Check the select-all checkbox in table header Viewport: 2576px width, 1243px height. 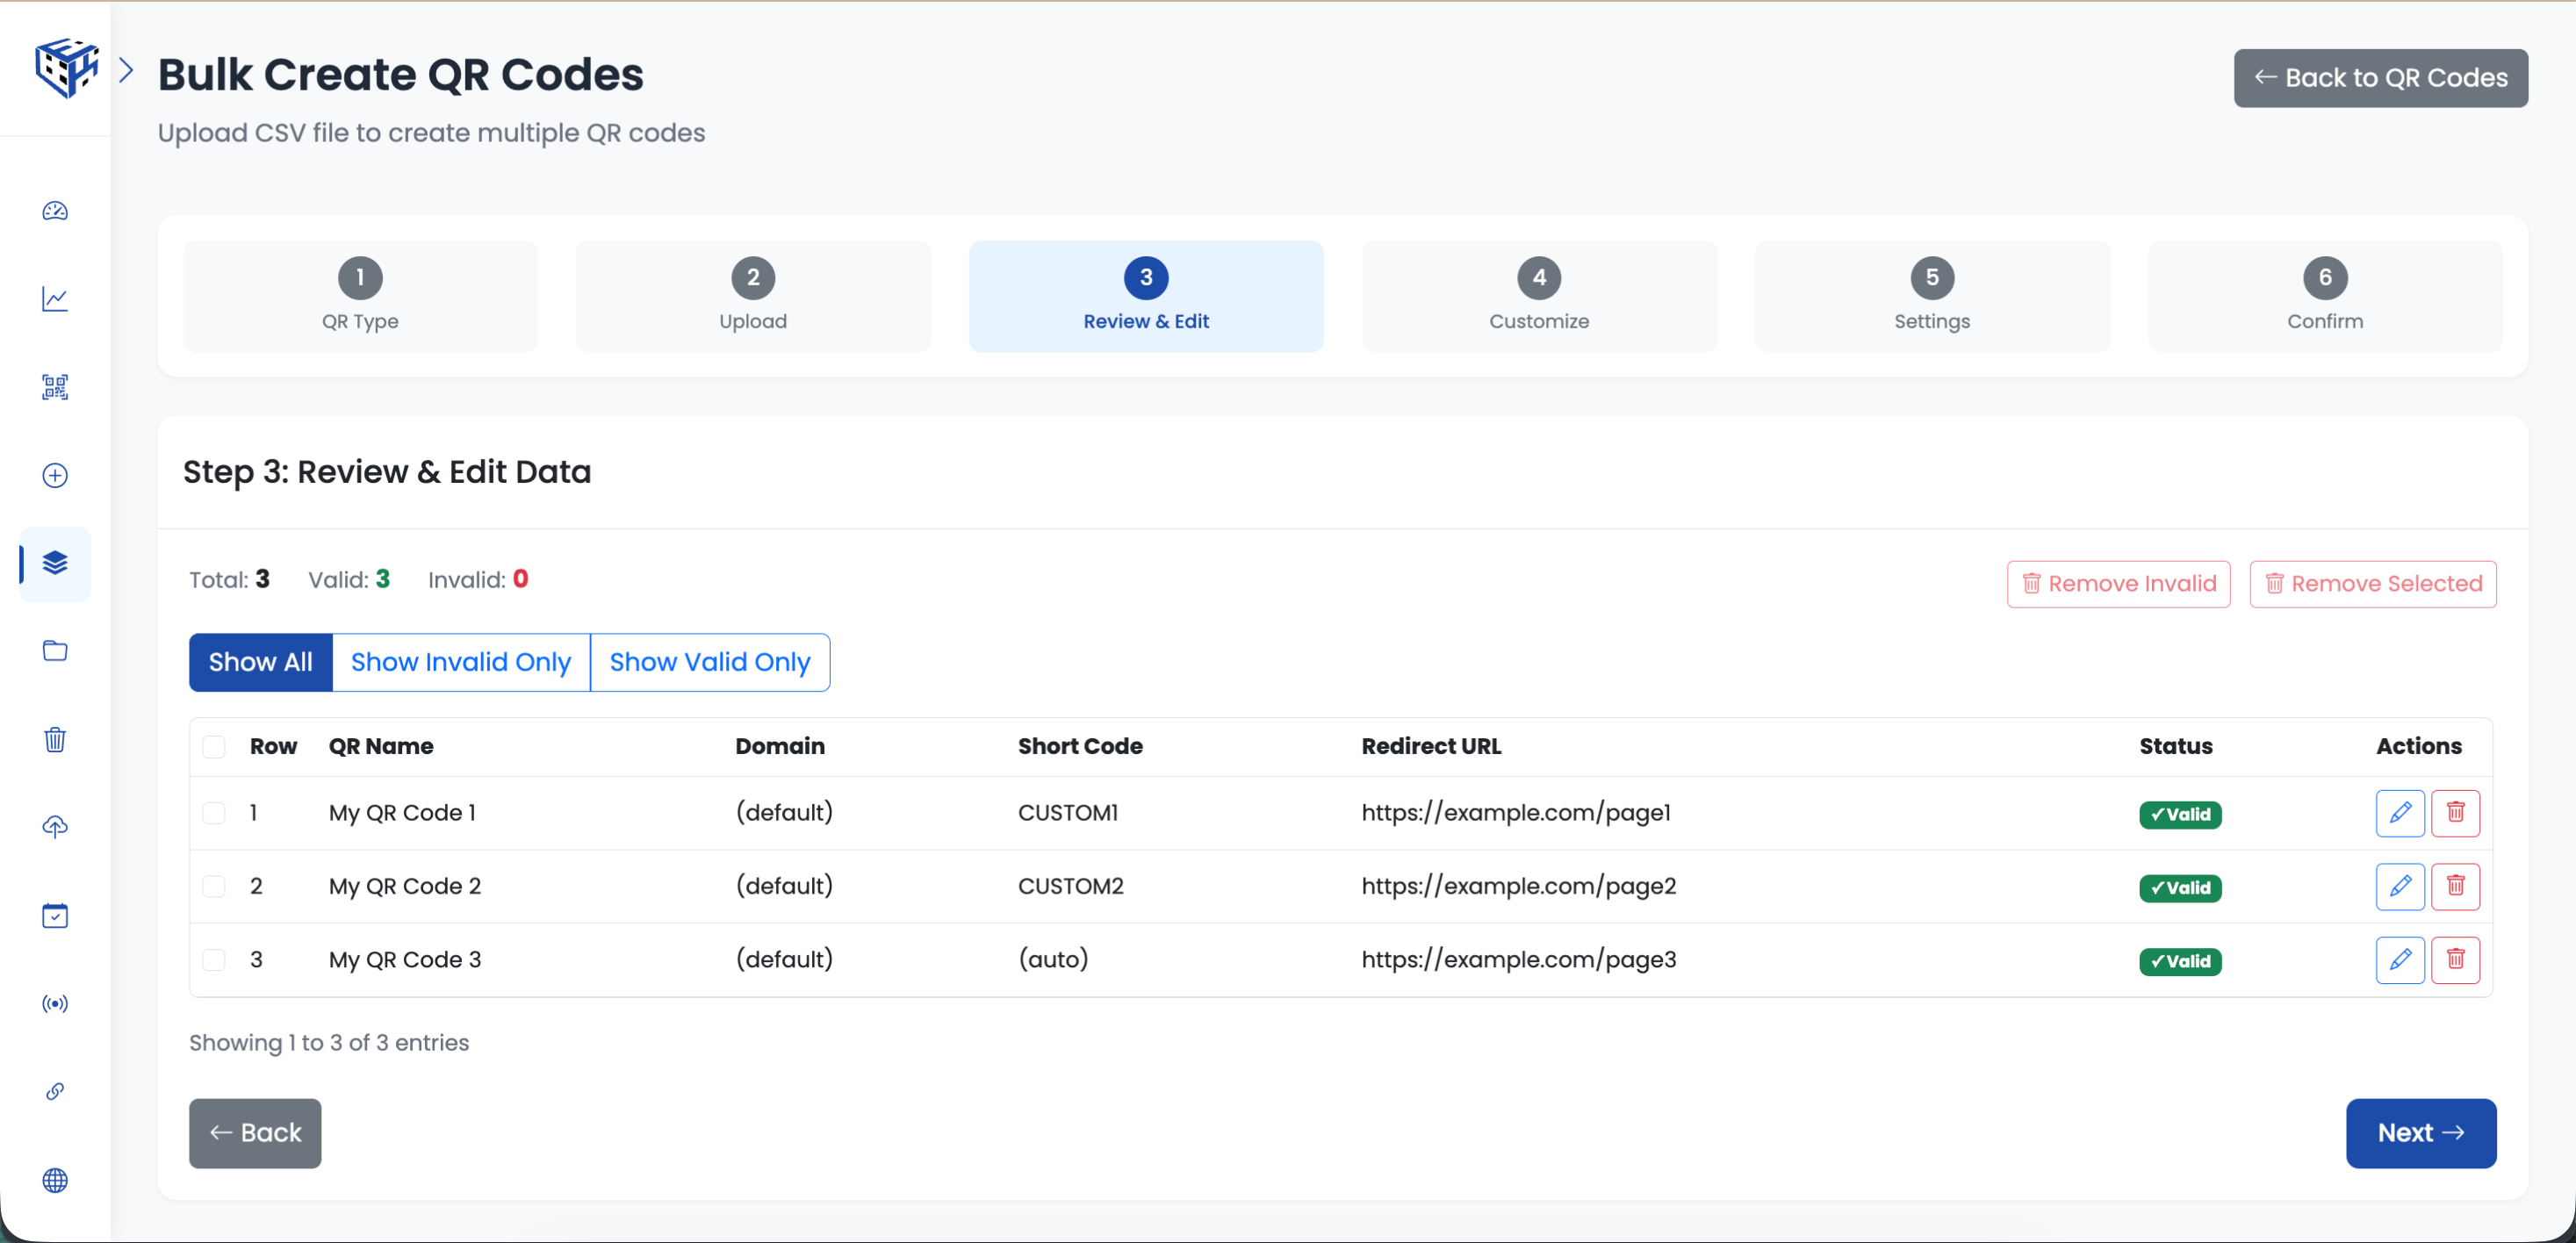(x=214, y=747)
